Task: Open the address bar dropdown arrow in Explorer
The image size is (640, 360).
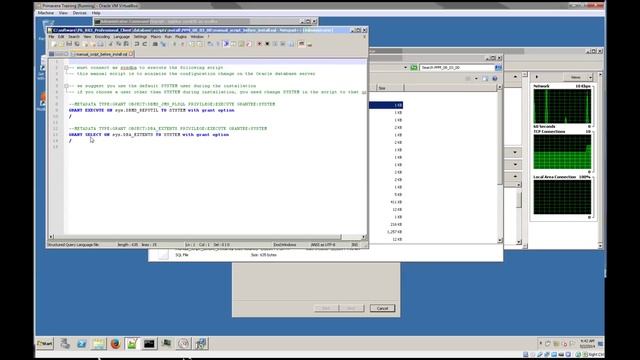Action: (405, 67)
